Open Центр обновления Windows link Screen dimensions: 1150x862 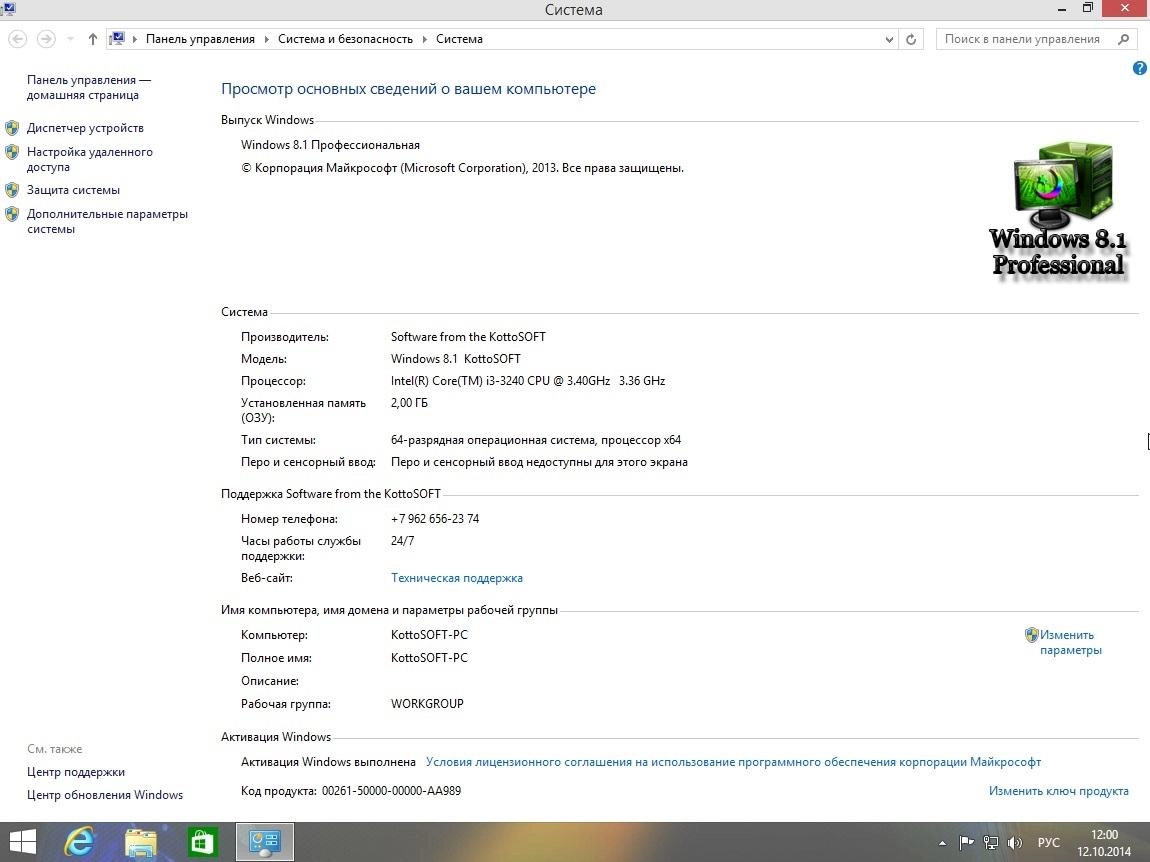pos(105,795)
